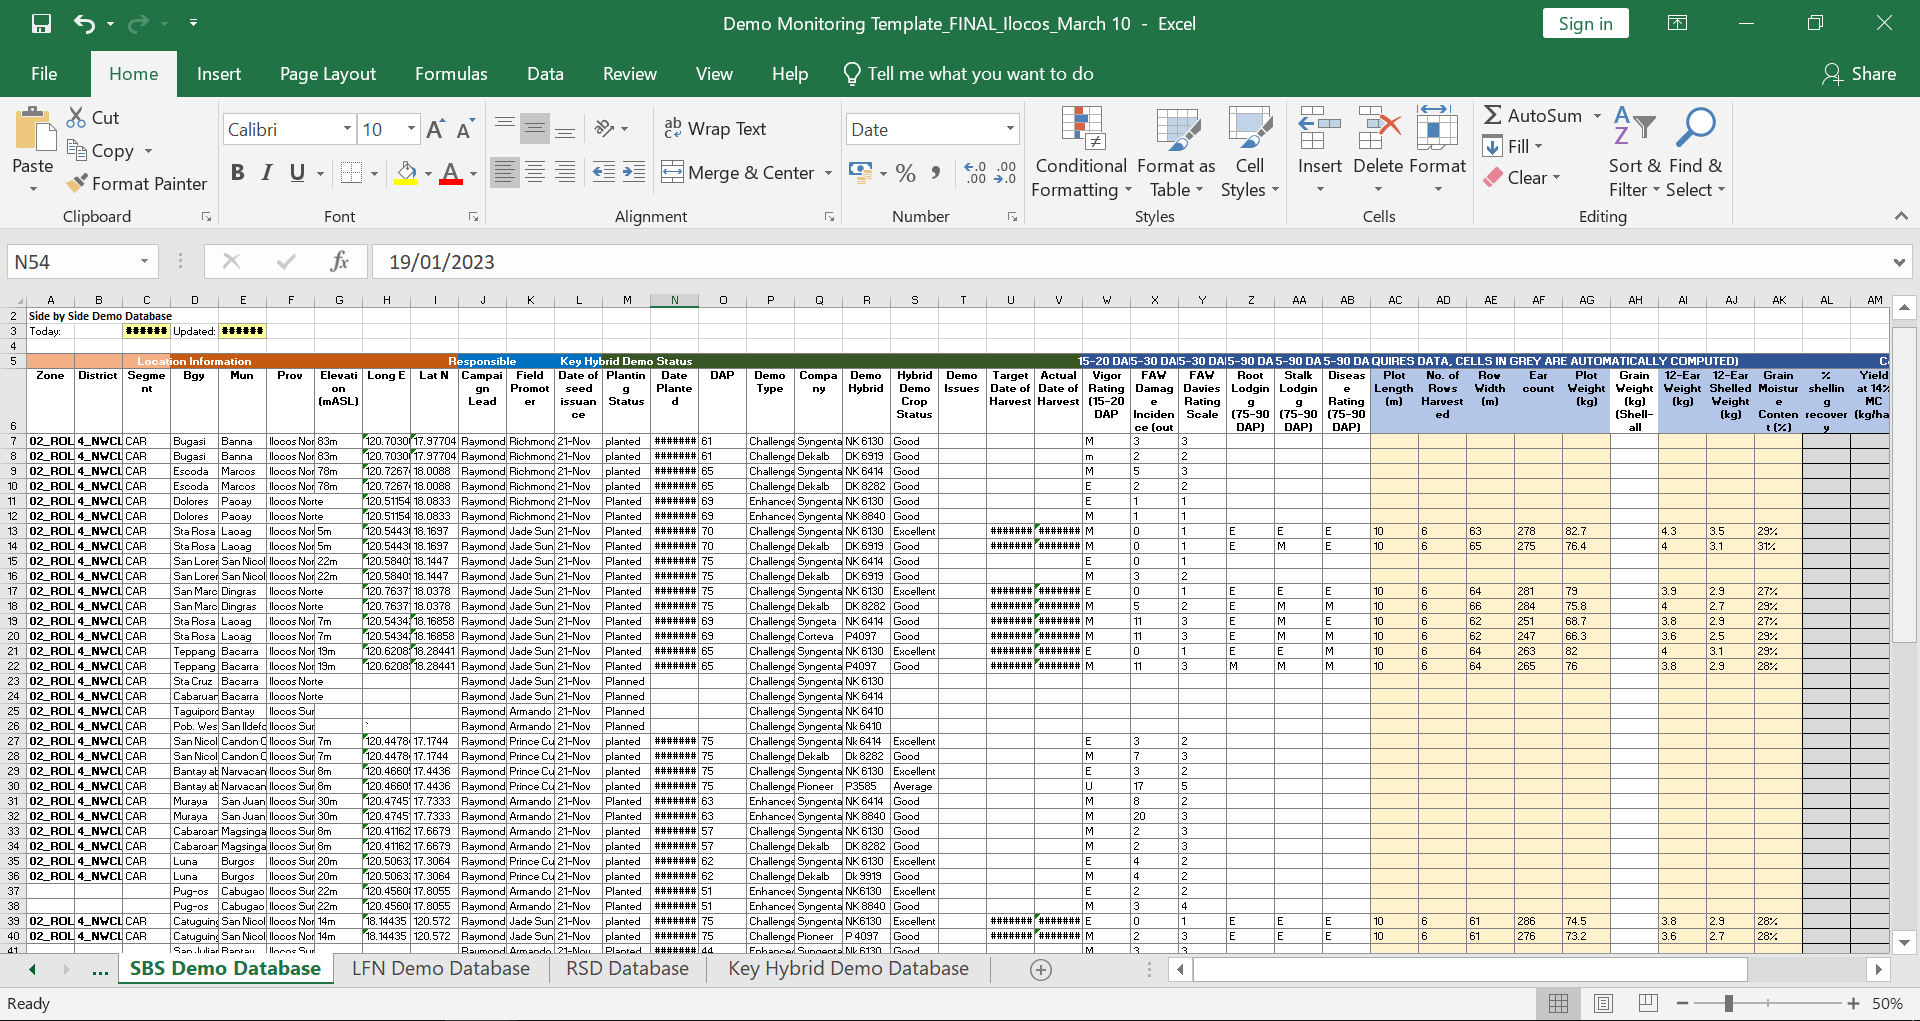Expand the Name Box dropdown
The width and height of the screenshot is (1920, 1021).
144,261
